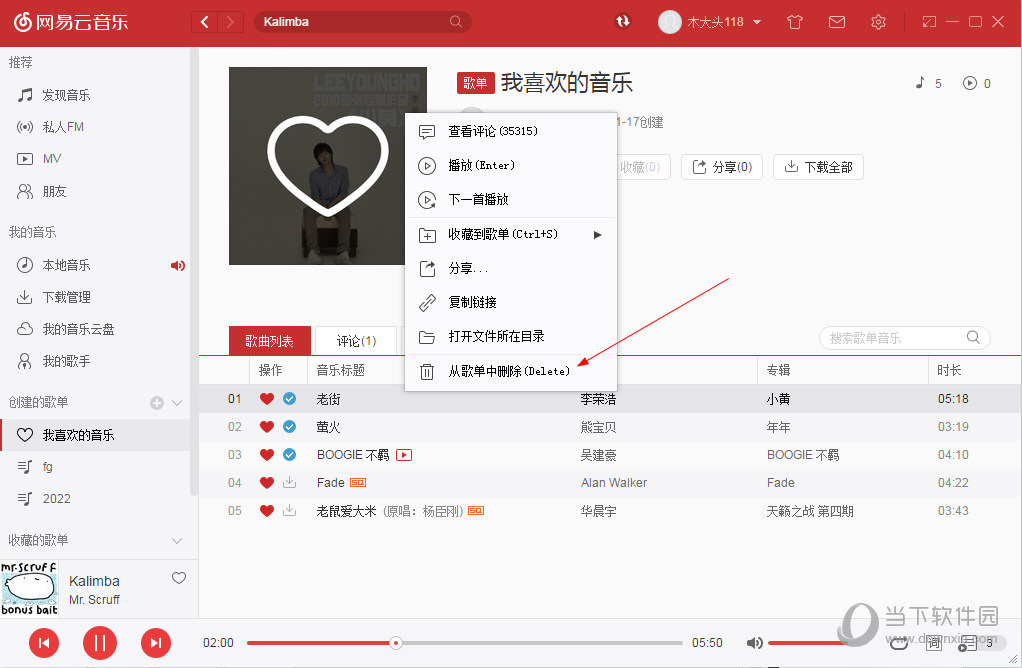Click the 下载全部 button
The height and width of the screenshot is (668, 1022).
[x=818, y=167]
